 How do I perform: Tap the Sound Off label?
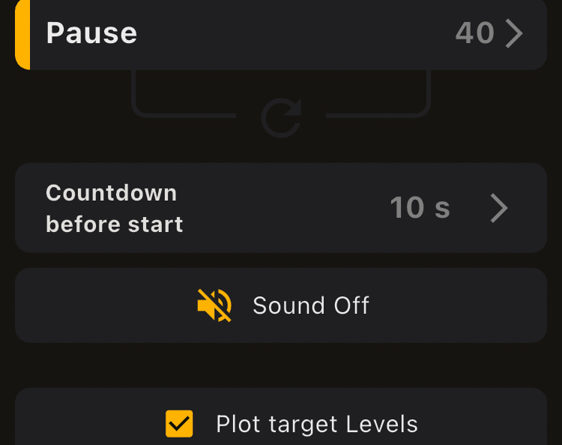(x=311, y=306)
